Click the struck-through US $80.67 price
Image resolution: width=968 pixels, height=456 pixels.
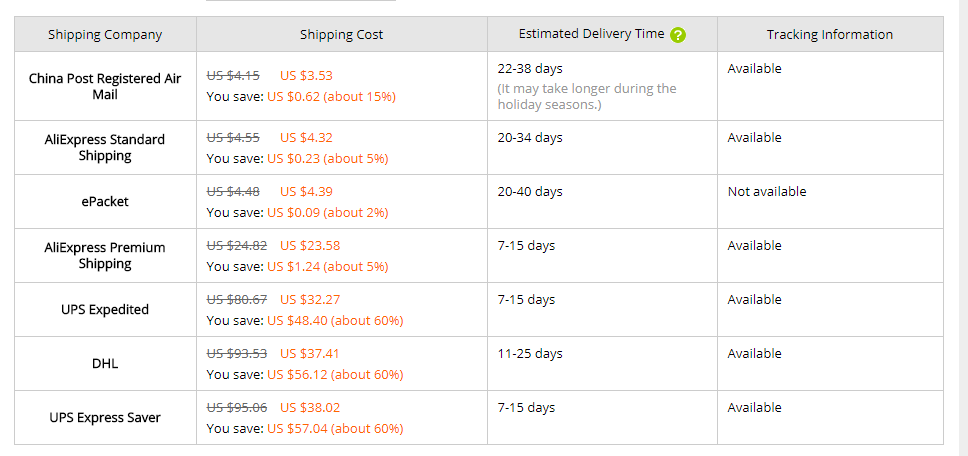coord(237,300)
